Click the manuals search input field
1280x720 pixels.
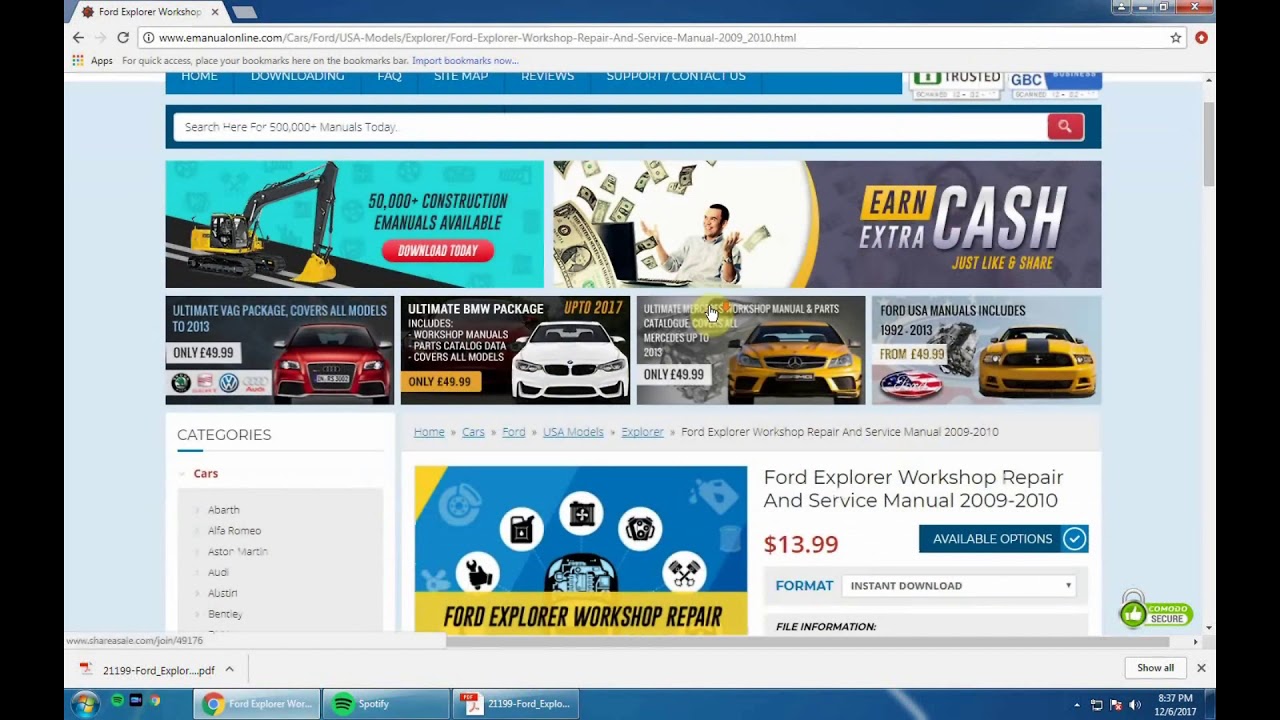(x=610, y=127)
